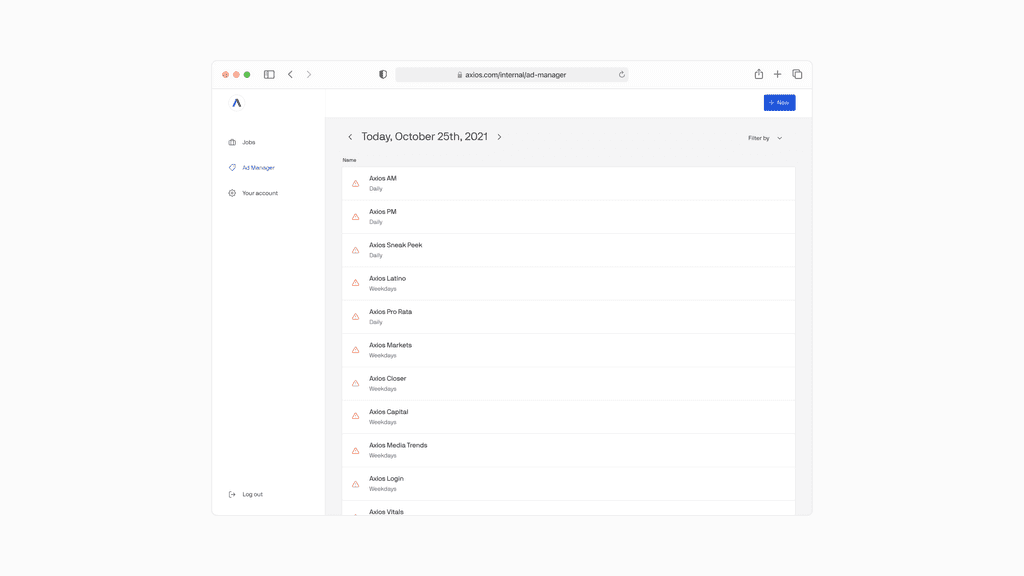
Task: Click the warning icon beside Axios Latino
Action: pyautogui.click(x=355, y=283)
